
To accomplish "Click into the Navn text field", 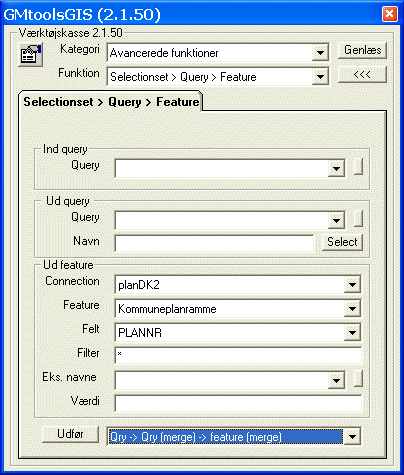I will click(214, 243).
